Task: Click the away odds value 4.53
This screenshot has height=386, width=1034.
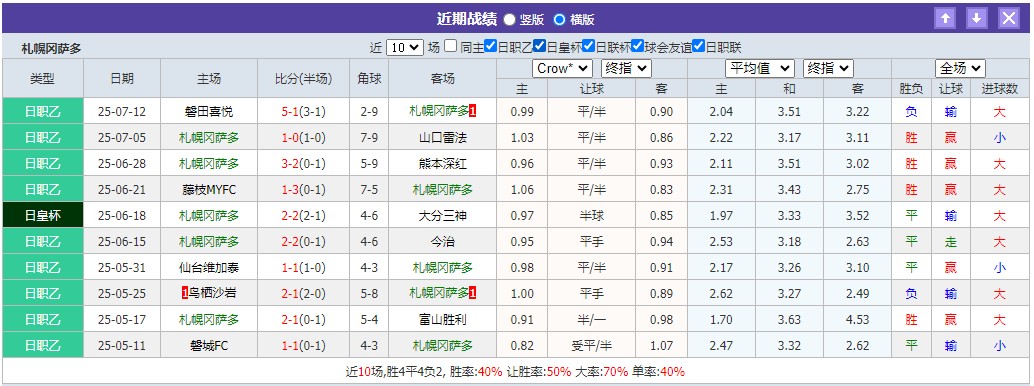Action: [x=857, y=320]
